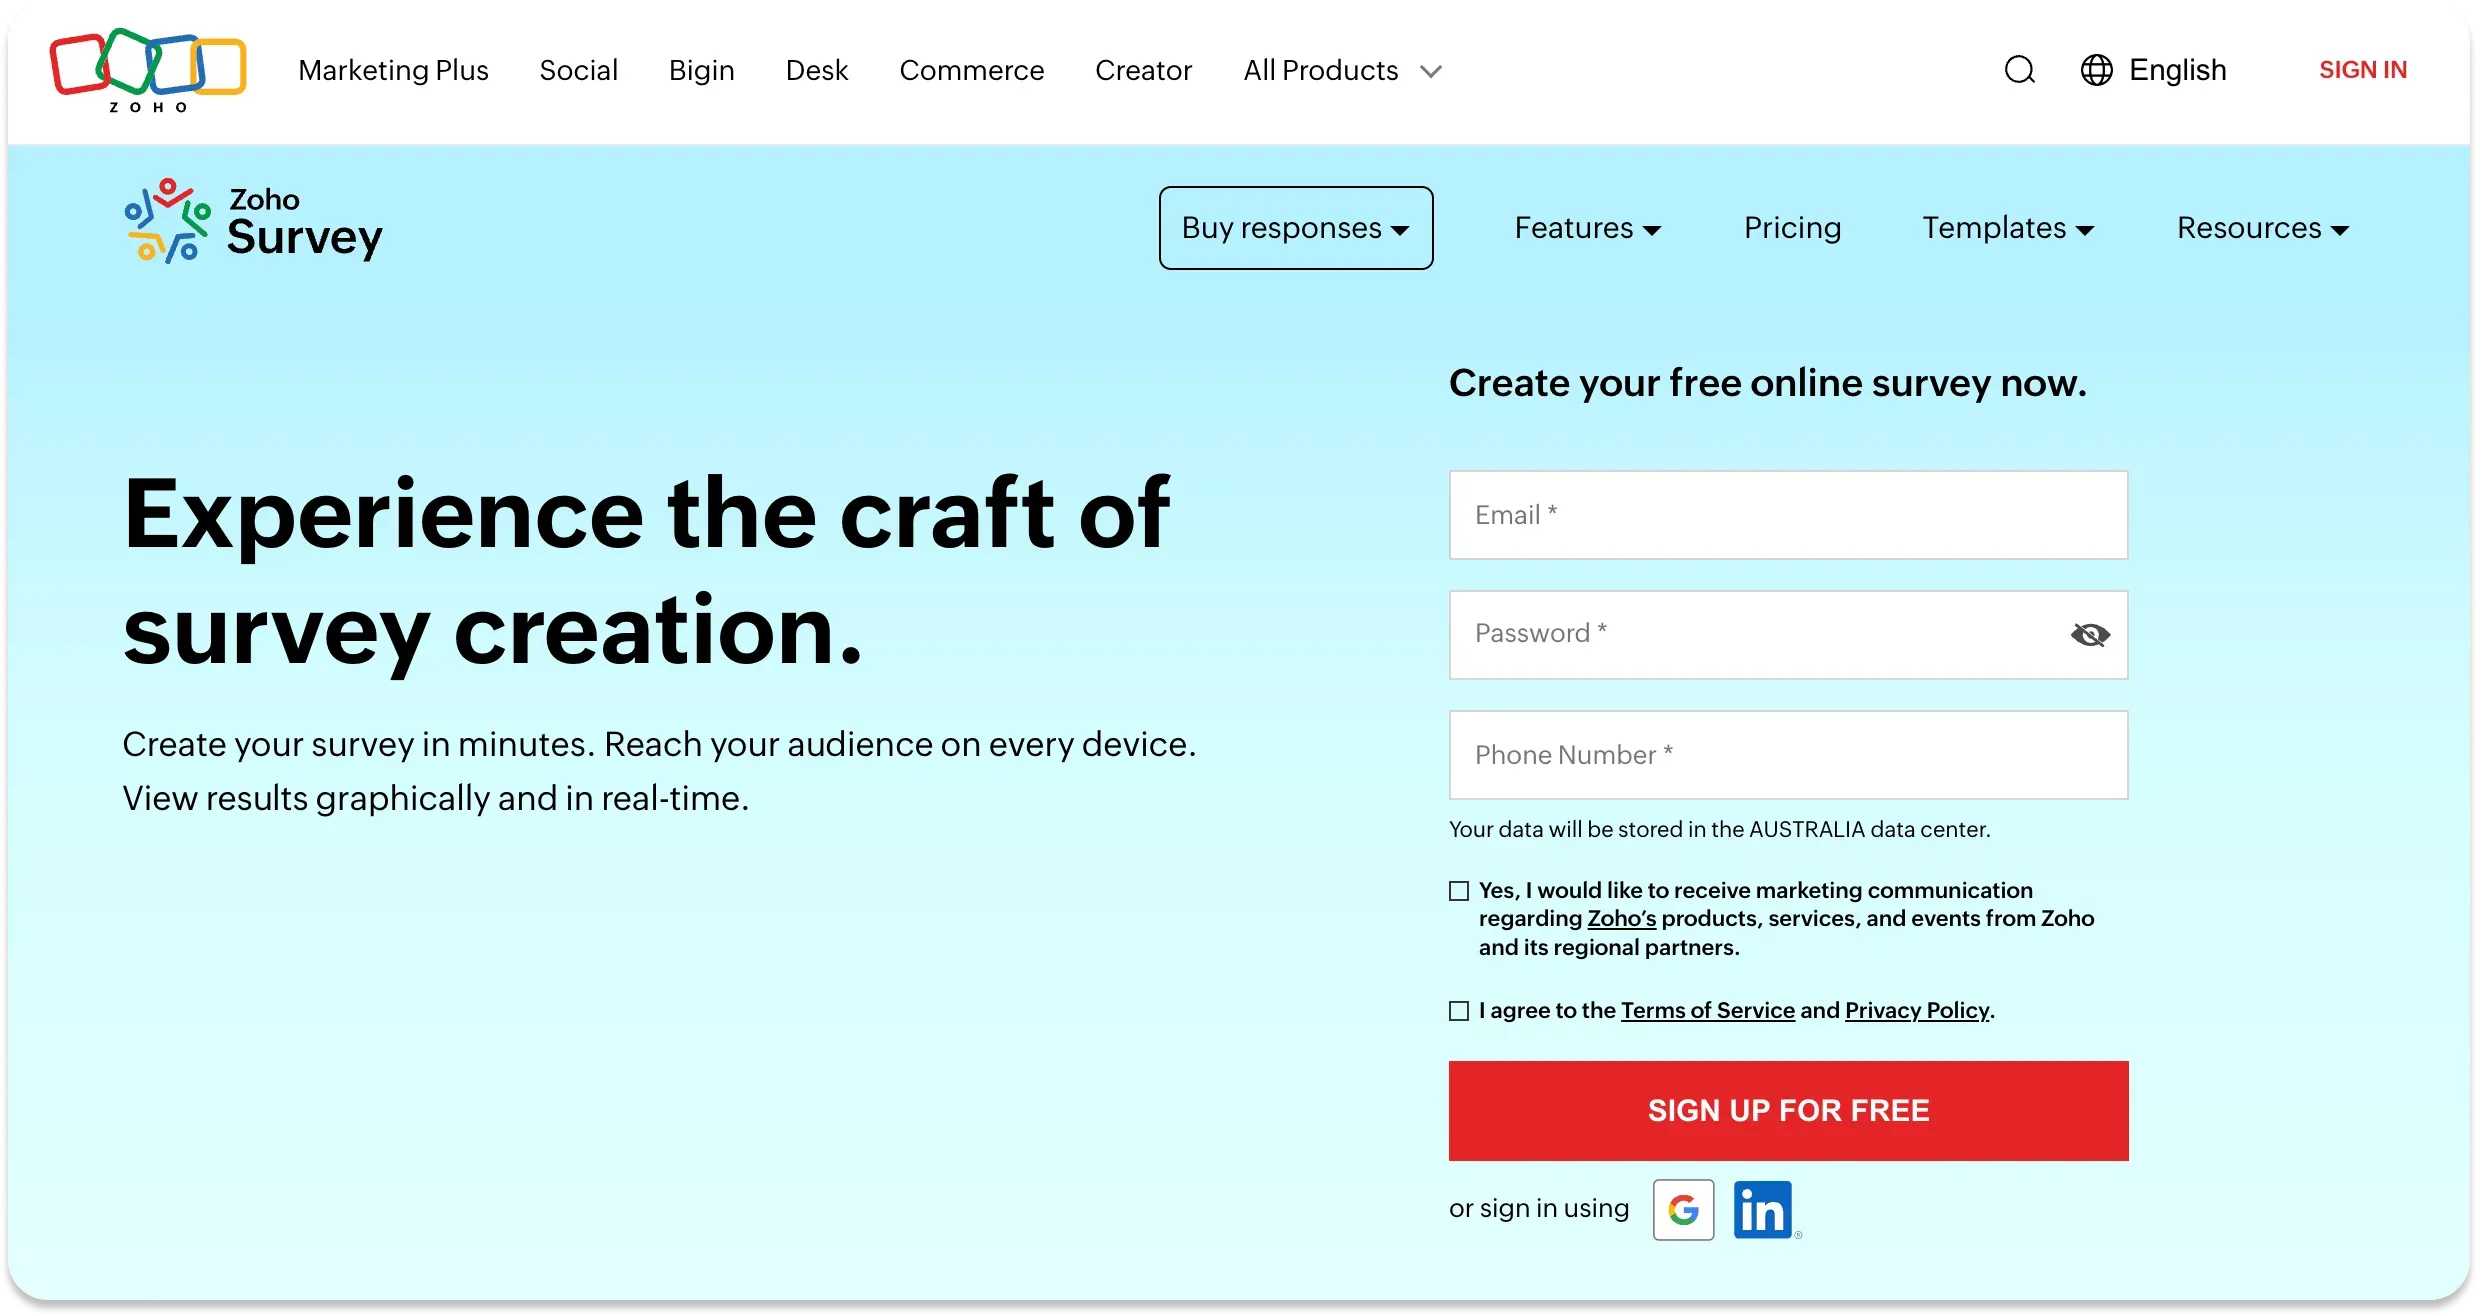
Task: Toggle password visibility with the eye icon
Action: pyautogui.click(x=2092, y=635)
